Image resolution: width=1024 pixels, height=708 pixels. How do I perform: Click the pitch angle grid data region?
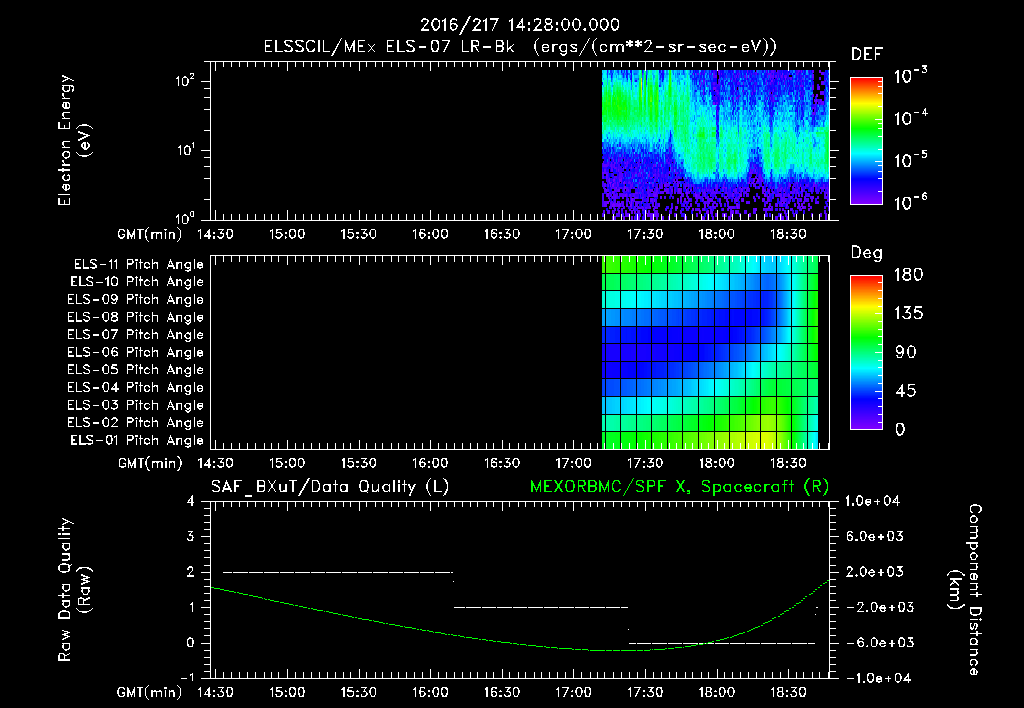710,352
